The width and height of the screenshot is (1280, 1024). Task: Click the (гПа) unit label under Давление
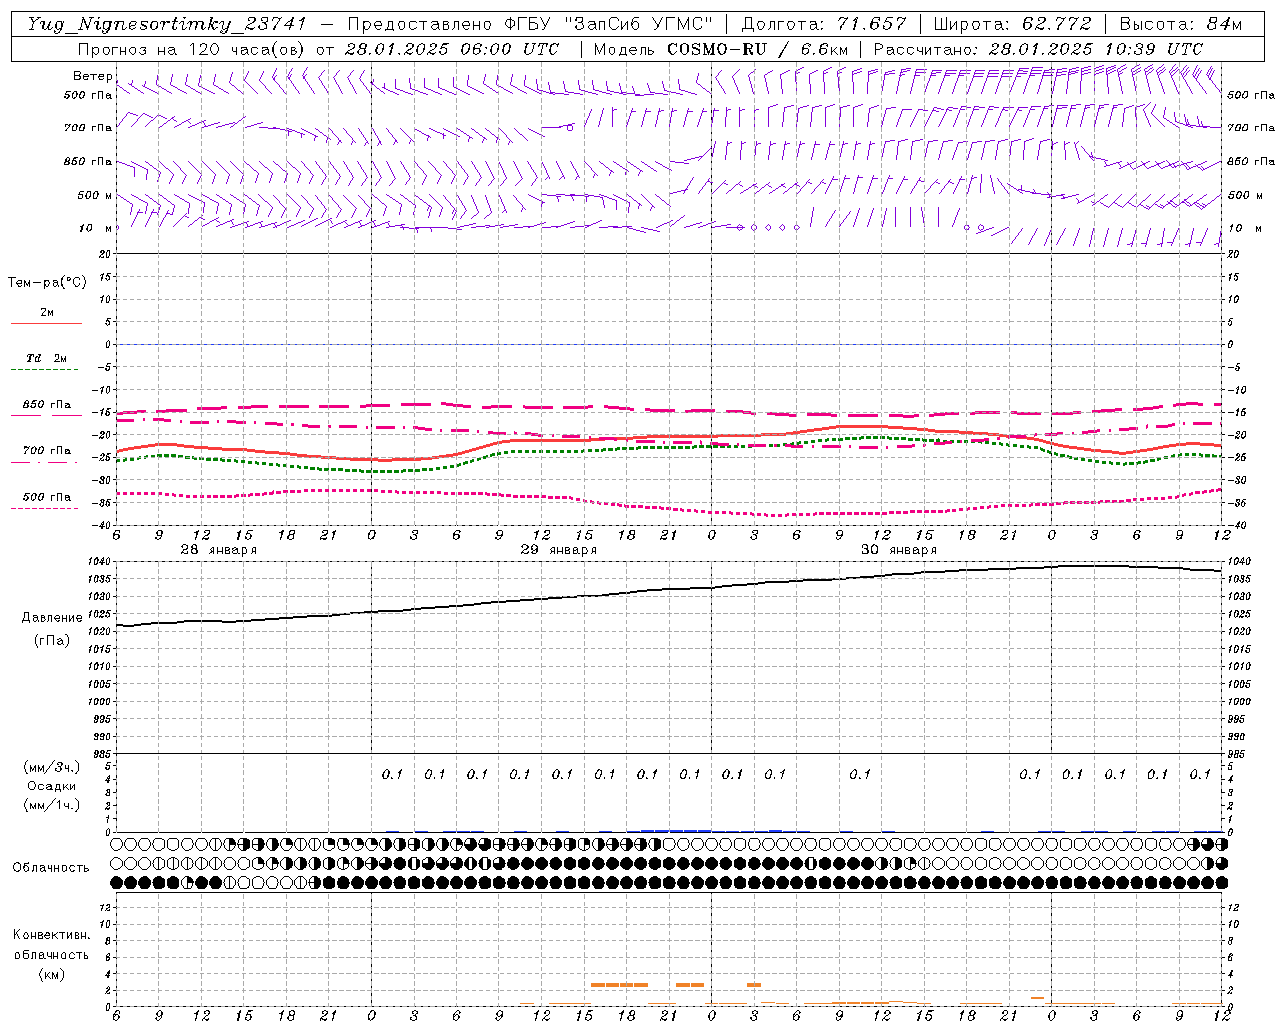coord(52,640)
